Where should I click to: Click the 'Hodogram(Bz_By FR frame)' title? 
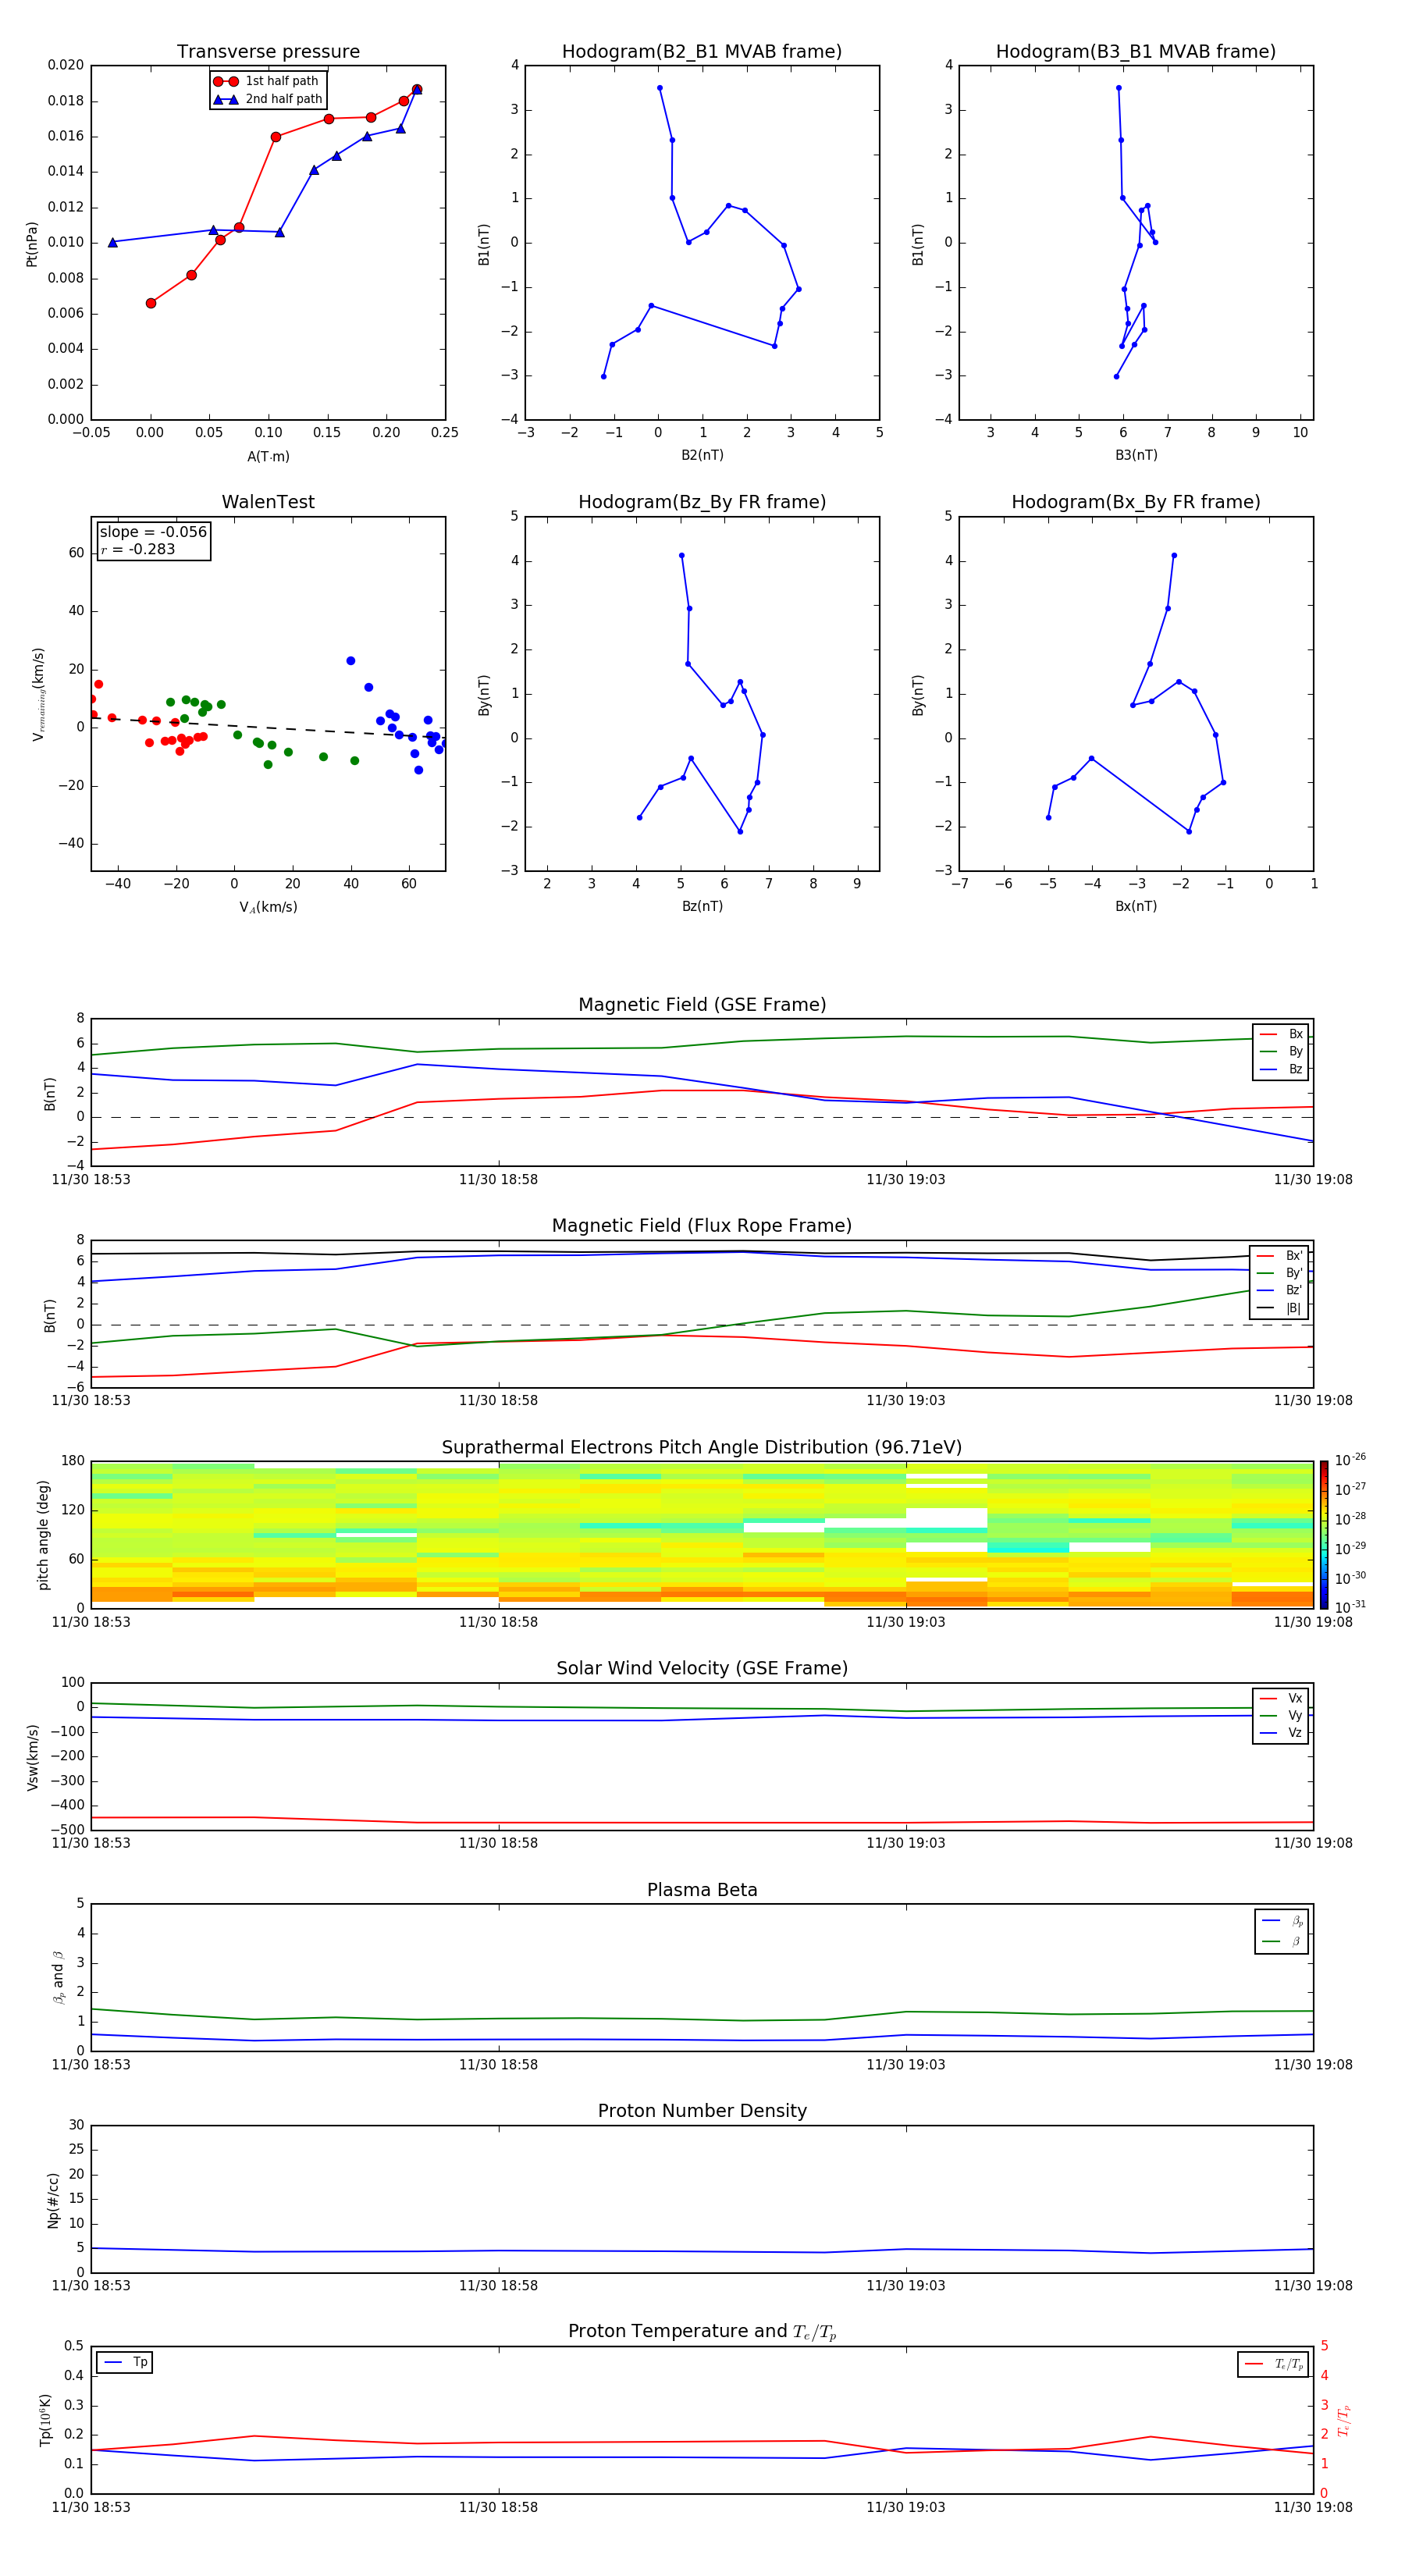coord(702,502)
